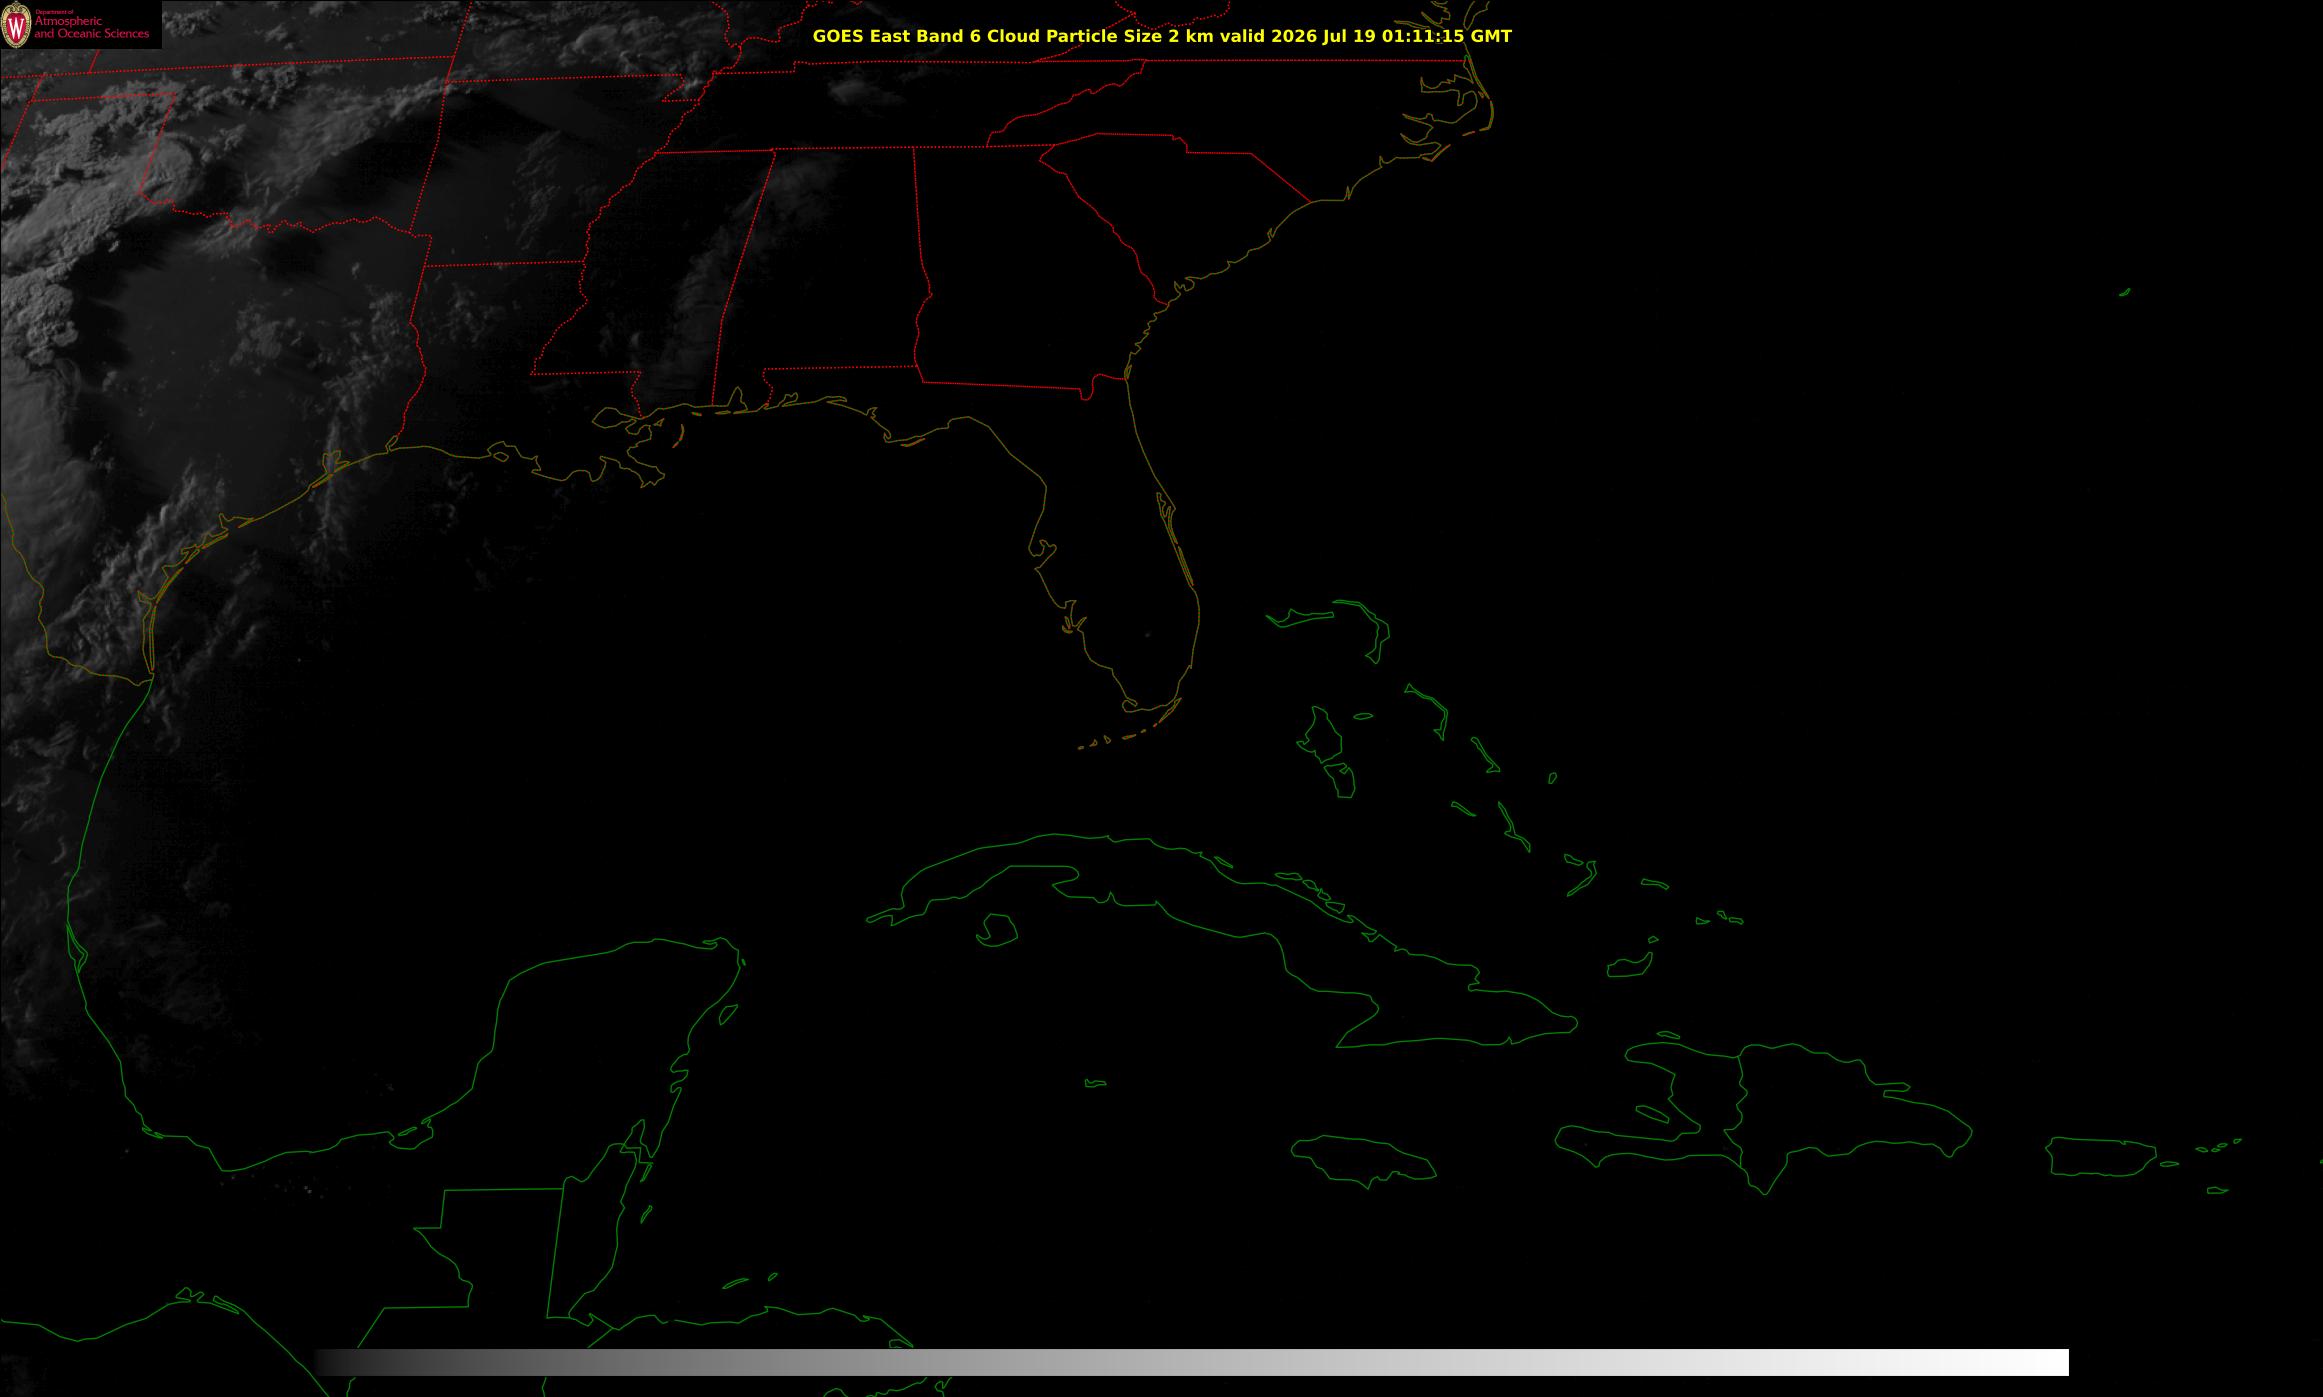Screen dimensions: 2323x1397
Task: Click the Cayman Island outline south of Cuba
Action: click(1096, 1083)
